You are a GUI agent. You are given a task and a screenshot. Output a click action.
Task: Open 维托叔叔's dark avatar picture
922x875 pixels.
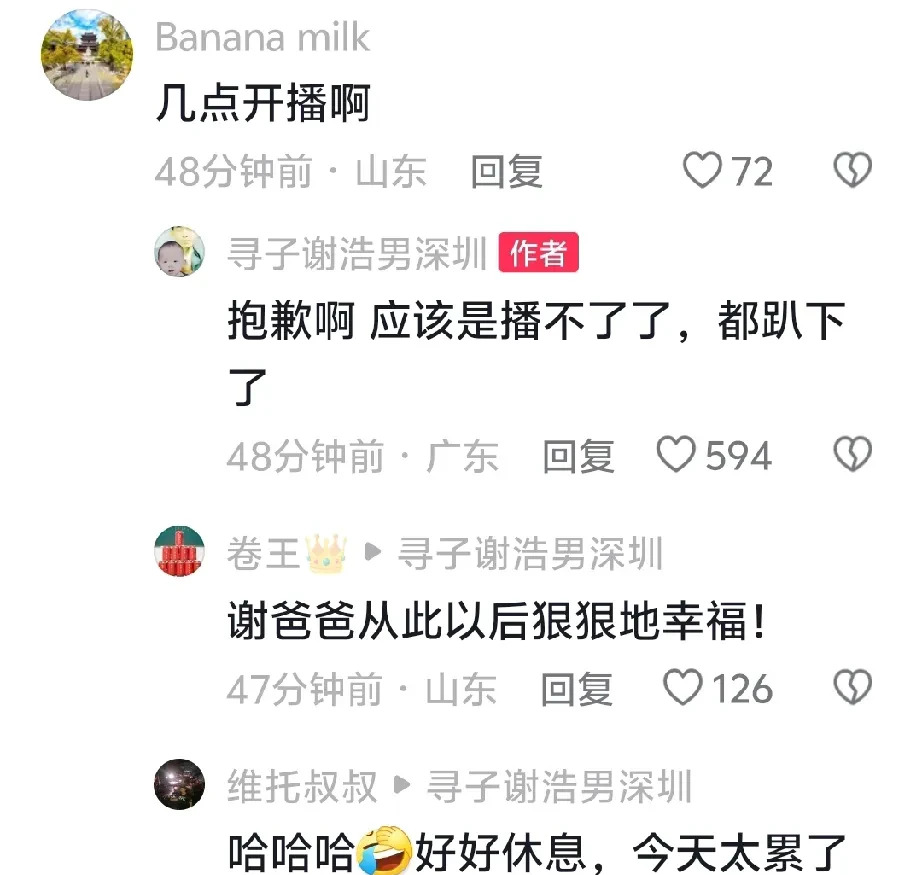pos(179,784)
